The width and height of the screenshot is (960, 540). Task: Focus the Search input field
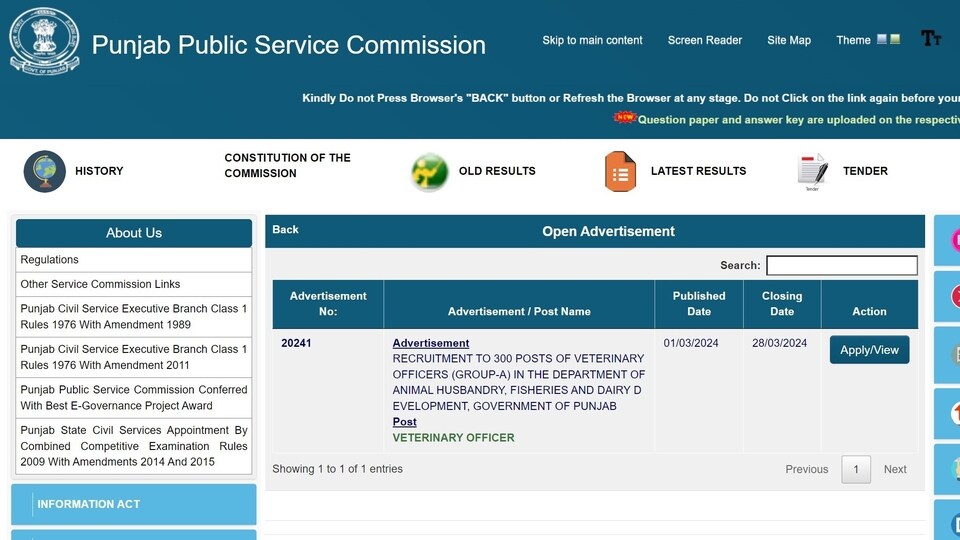click(842, 265)
